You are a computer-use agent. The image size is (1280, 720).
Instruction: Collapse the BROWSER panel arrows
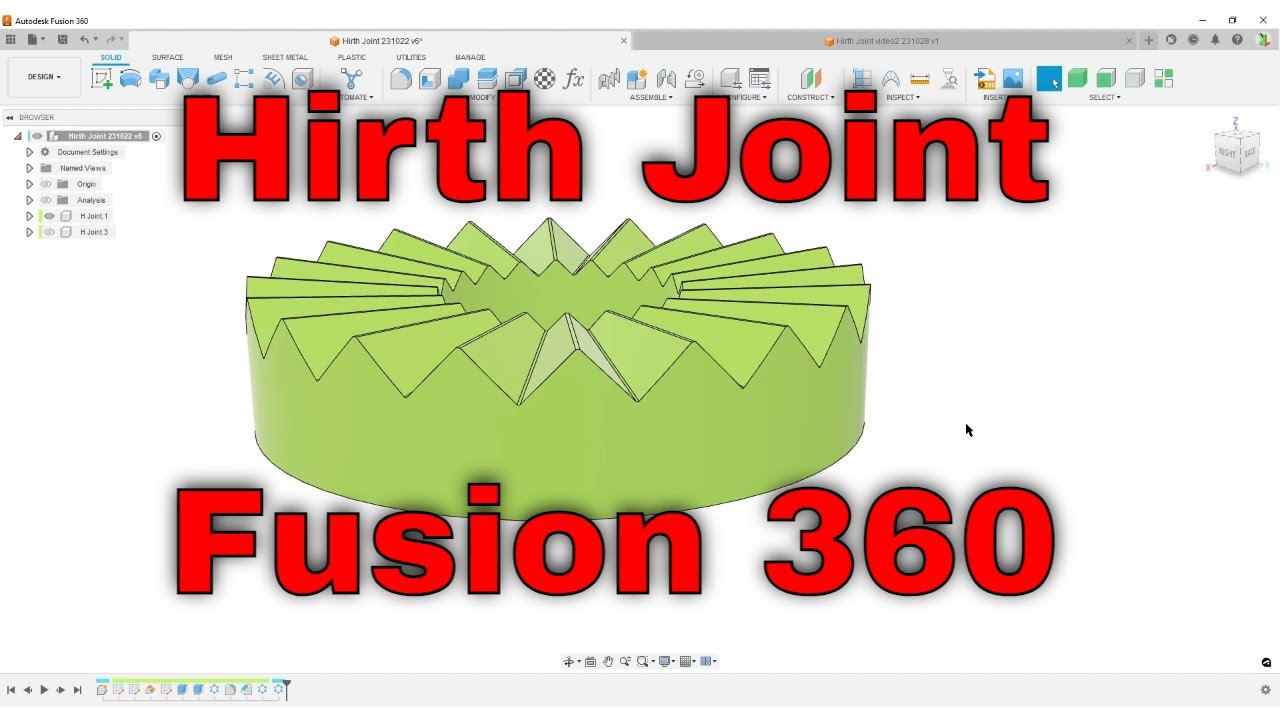tap(9, 117)
